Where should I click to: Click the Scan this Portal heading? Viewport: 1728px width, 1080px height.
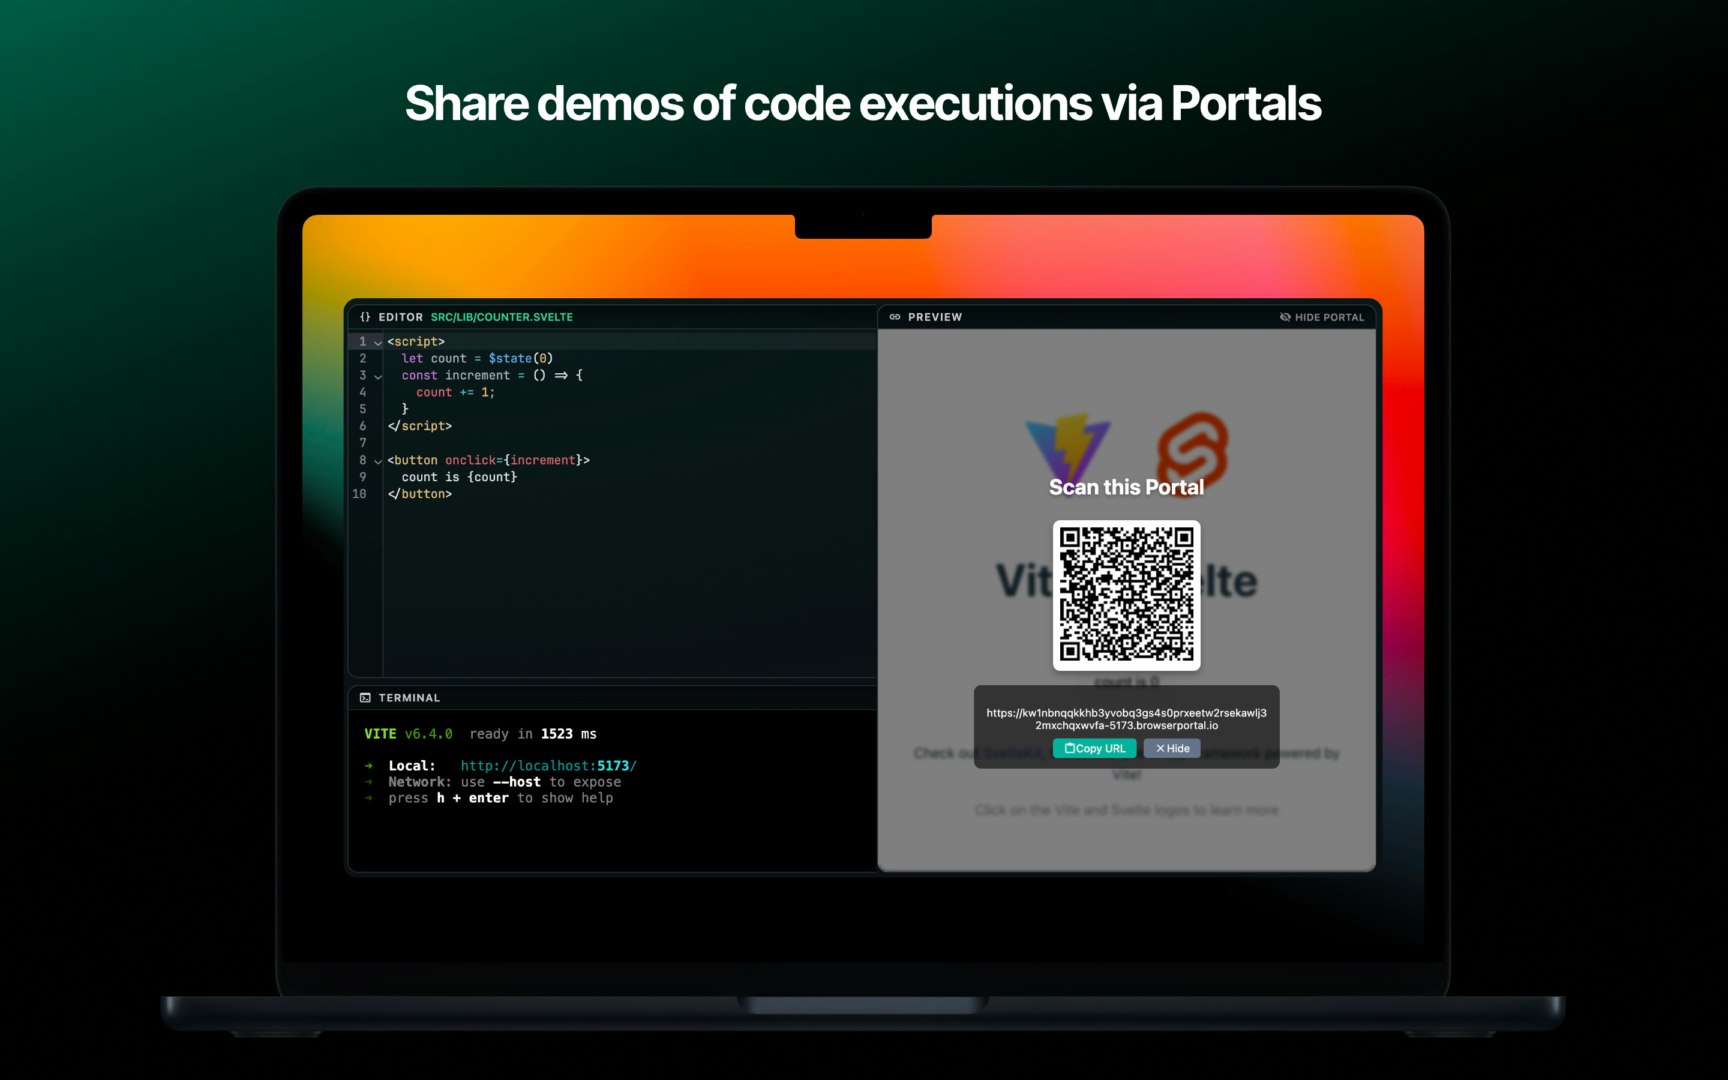(1126, 487)
